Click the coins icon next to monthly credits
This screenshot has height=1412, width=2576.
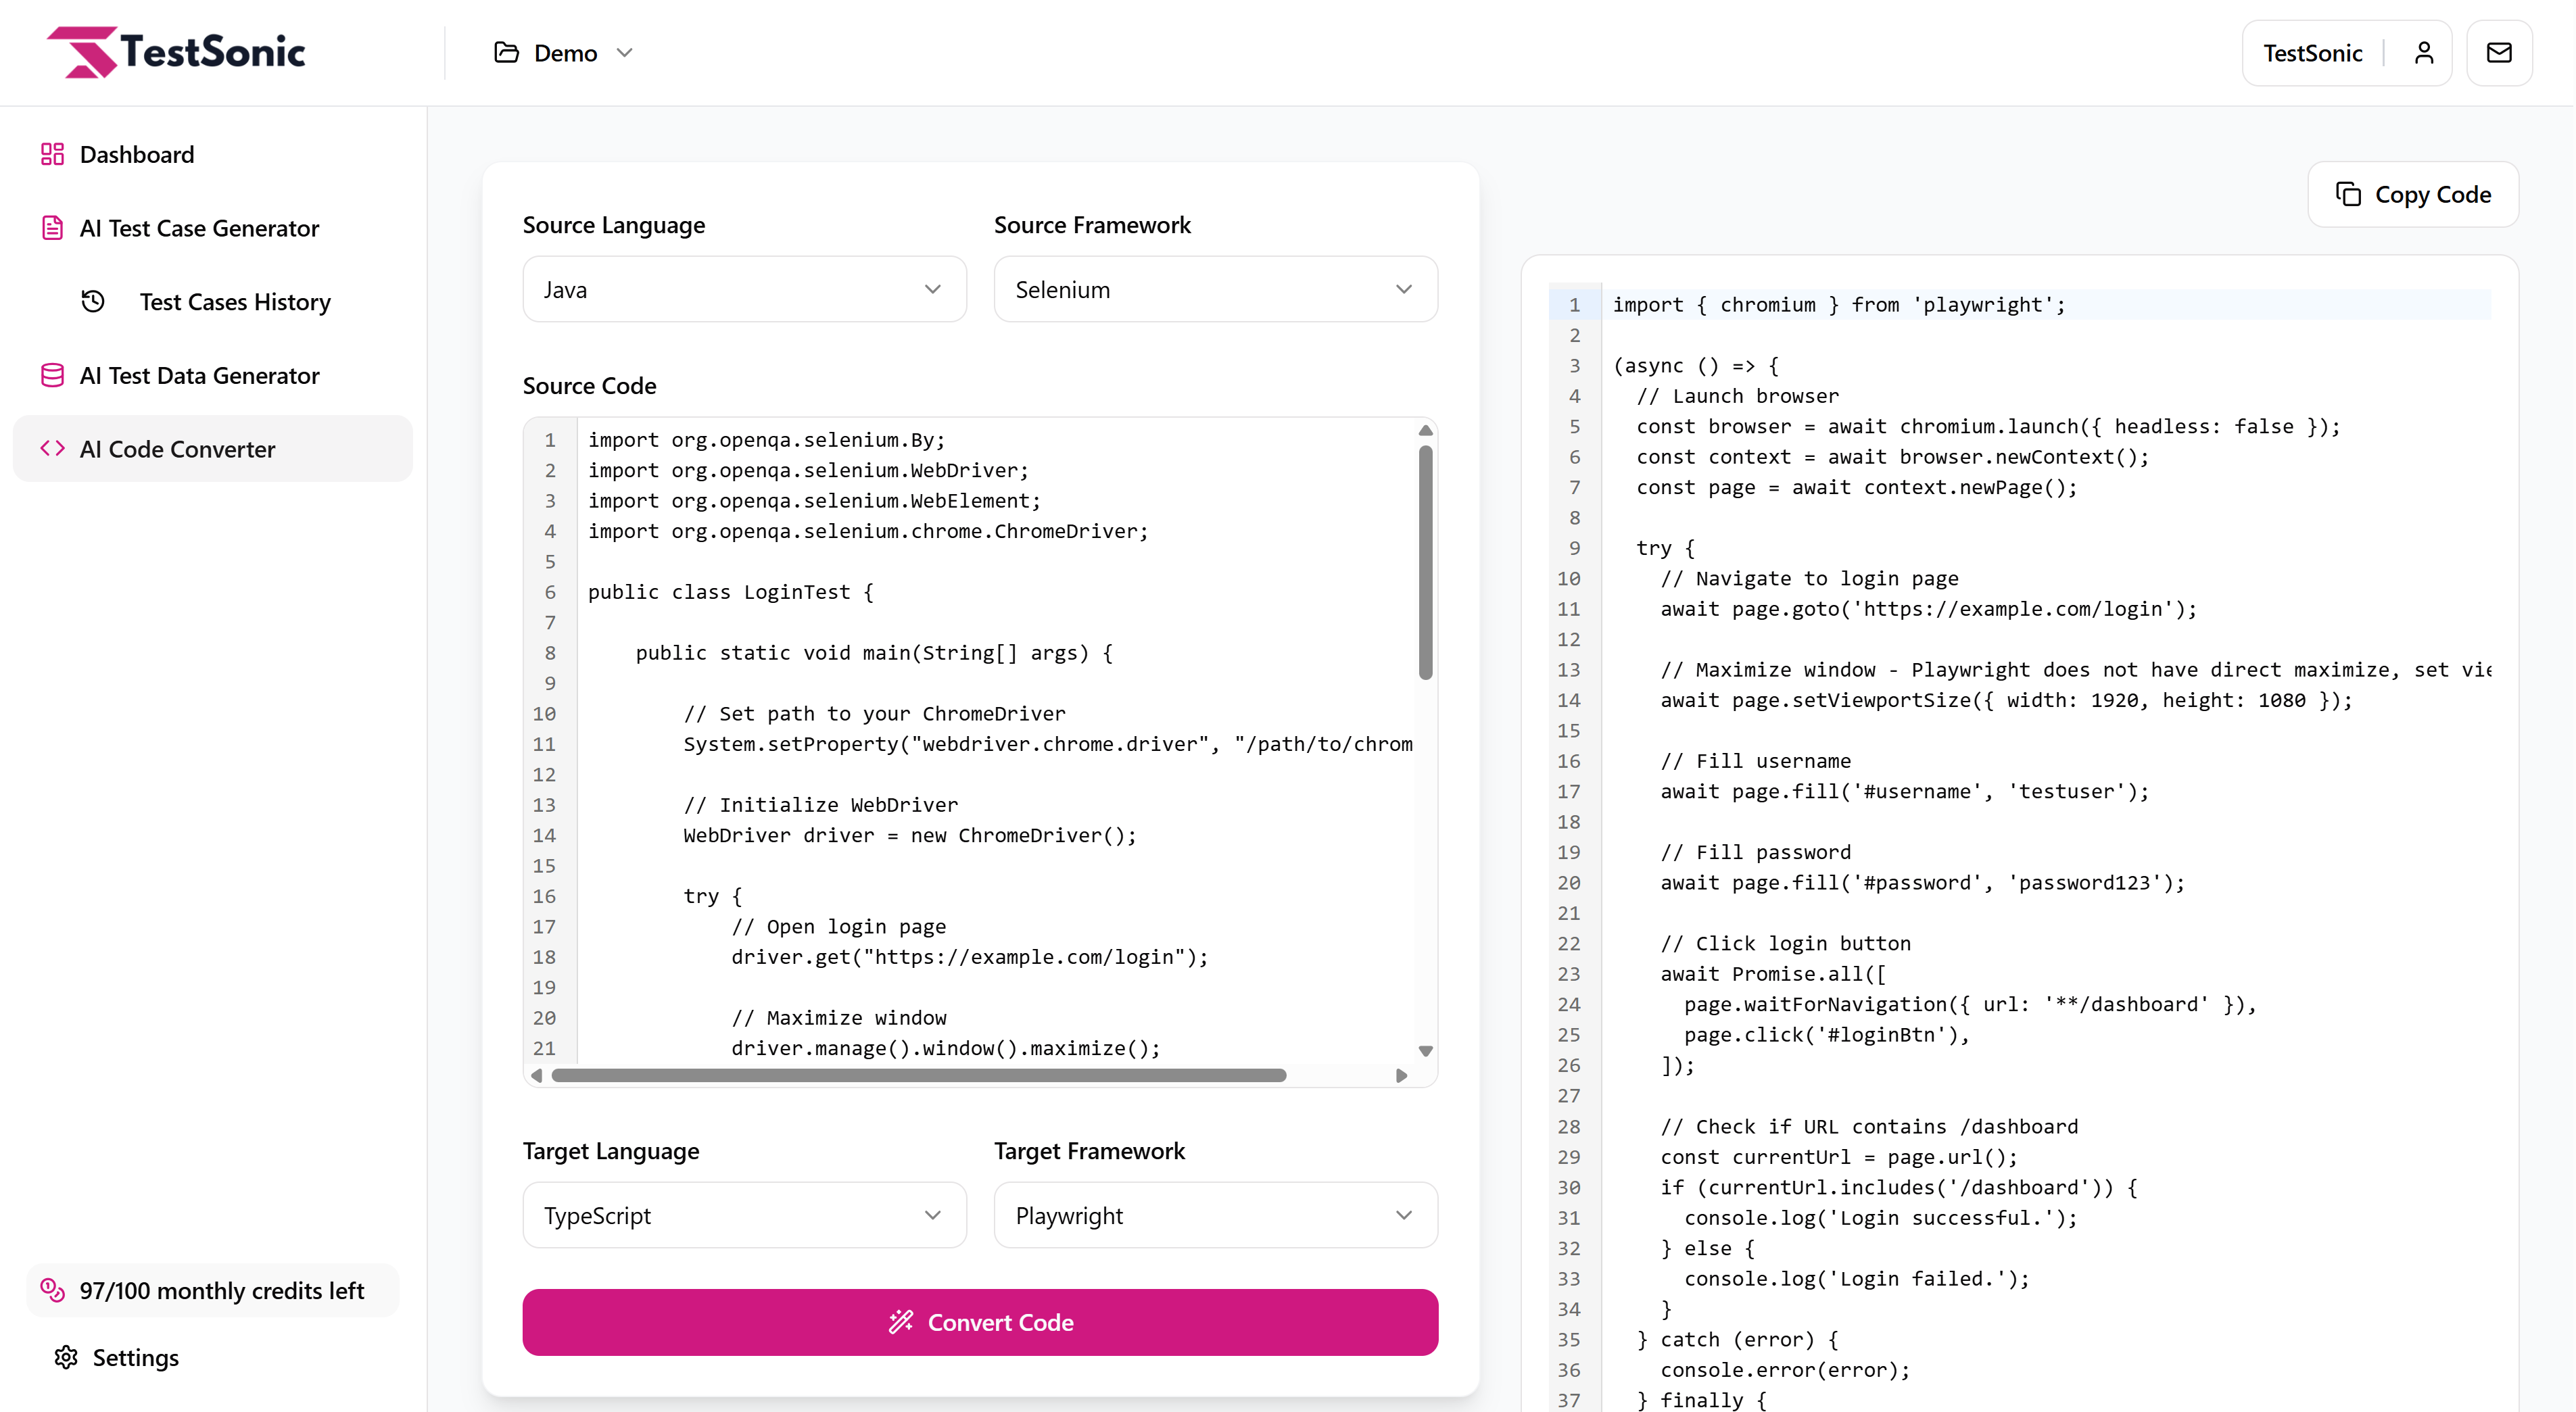tap(53, 1290)
